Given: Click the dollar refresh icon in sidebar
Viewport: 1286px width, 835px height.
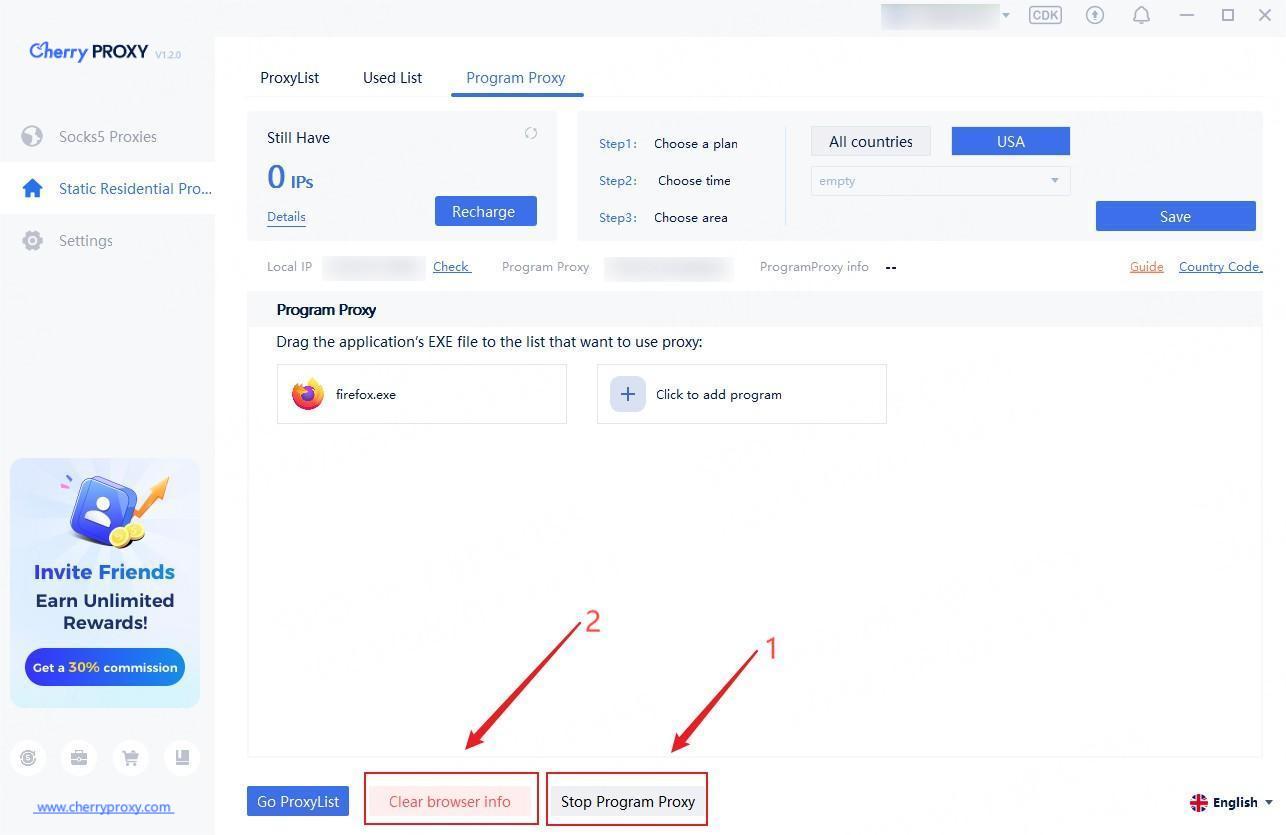Looking at the screenshot, I should [x=28, y=758].
